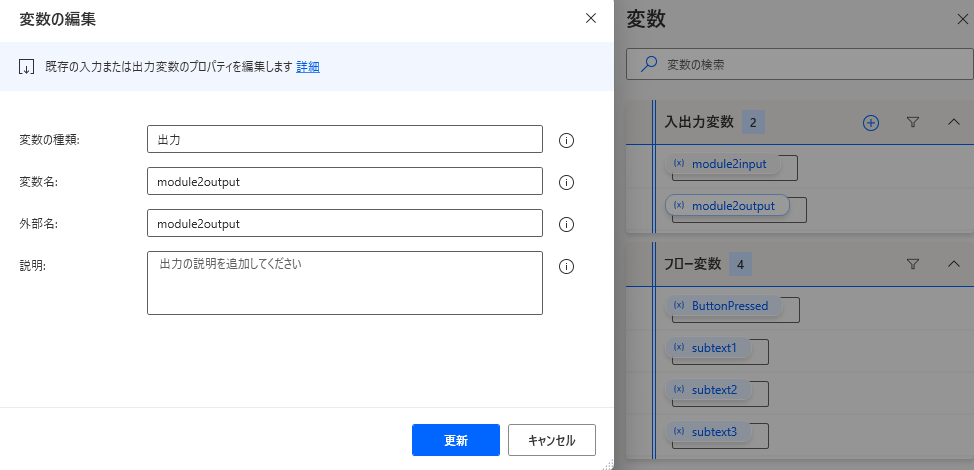Screen dimensions: 974x470
Task: Click info icon beside 変数名 field
Action: pyautogui.click(x=566, y=183)
